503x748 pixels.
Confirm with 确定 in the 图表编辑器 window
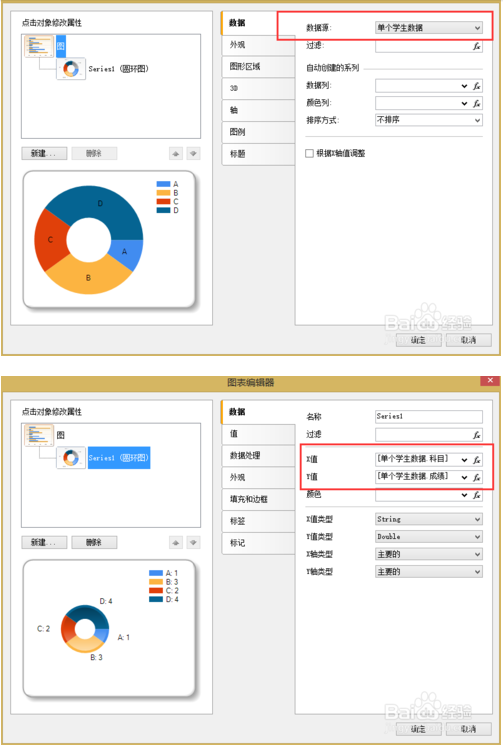click(x=419, y=729)
